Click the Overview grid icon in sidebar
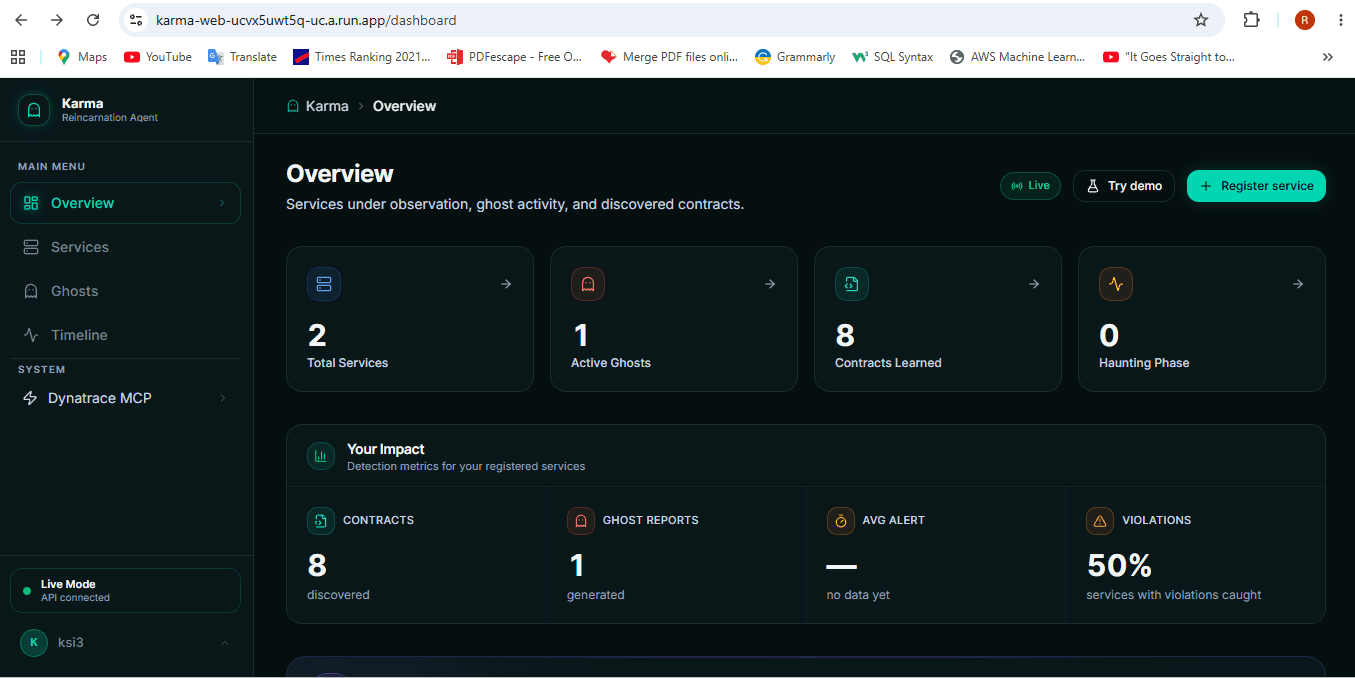 click(x=31, y=203)
